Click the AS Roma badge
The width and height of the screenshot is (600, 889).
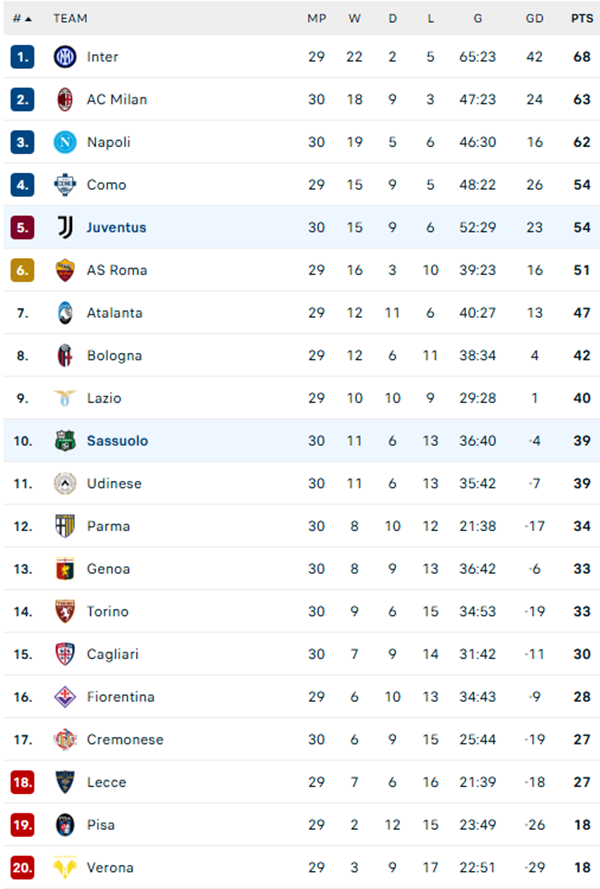64,270
